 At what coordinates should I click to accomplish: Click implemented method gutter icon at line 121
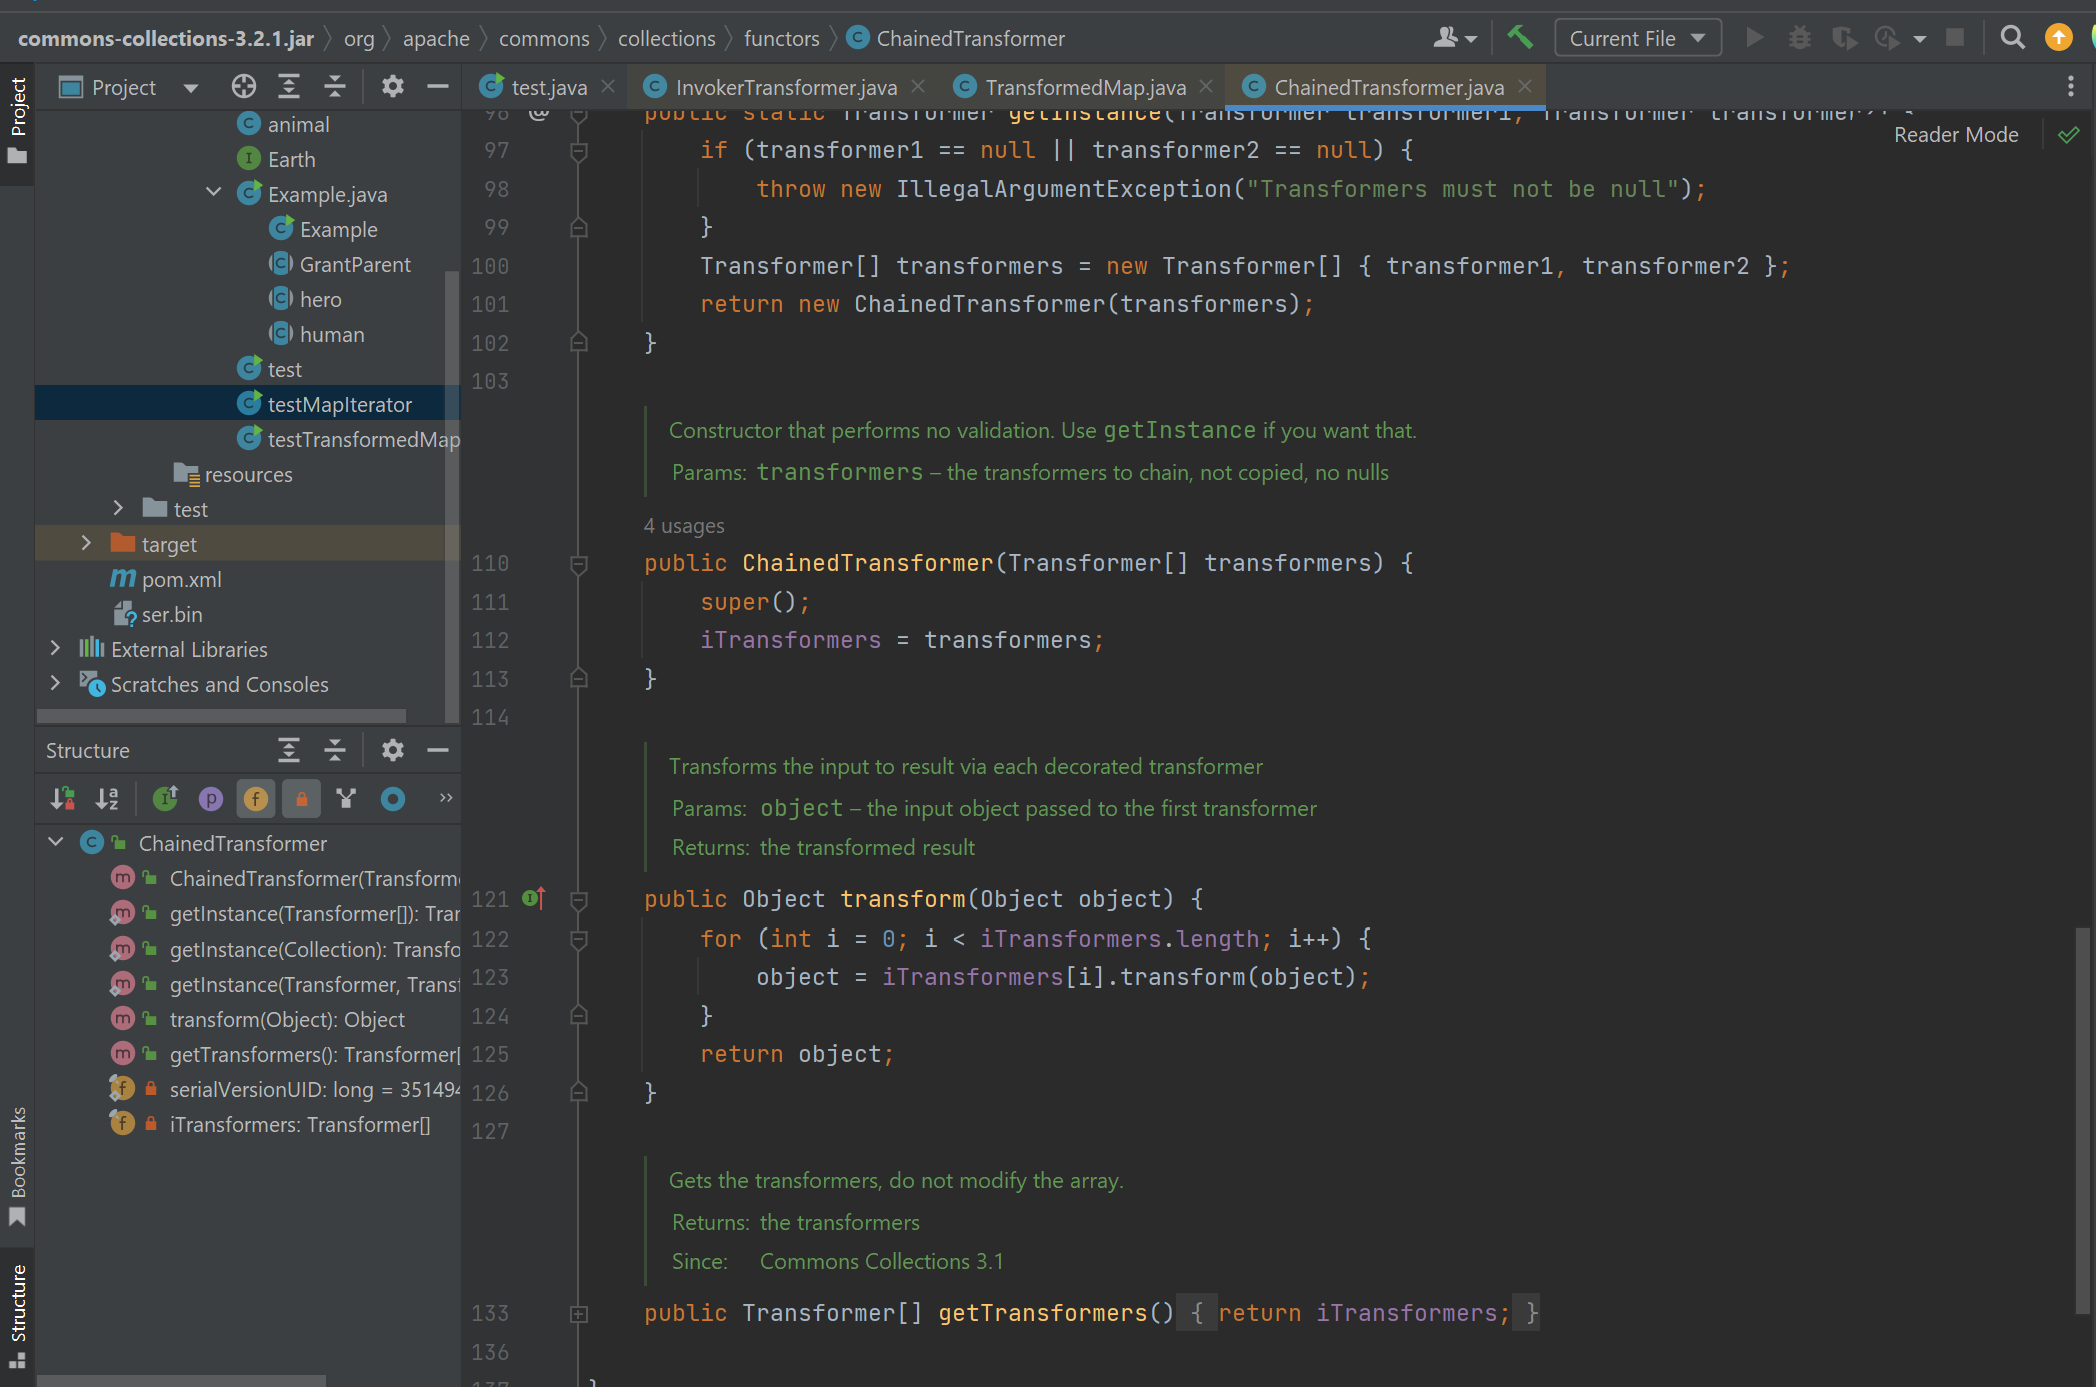[533, 898]
